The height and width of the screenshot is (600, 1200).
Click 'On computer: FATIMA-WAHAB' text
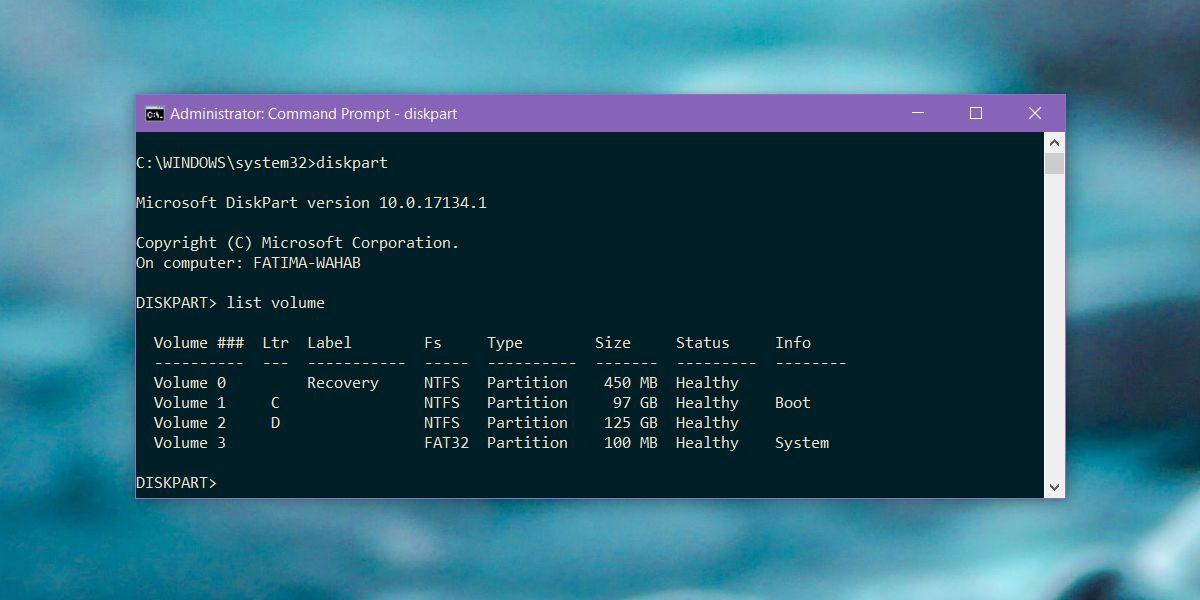(x=248, y=263)
